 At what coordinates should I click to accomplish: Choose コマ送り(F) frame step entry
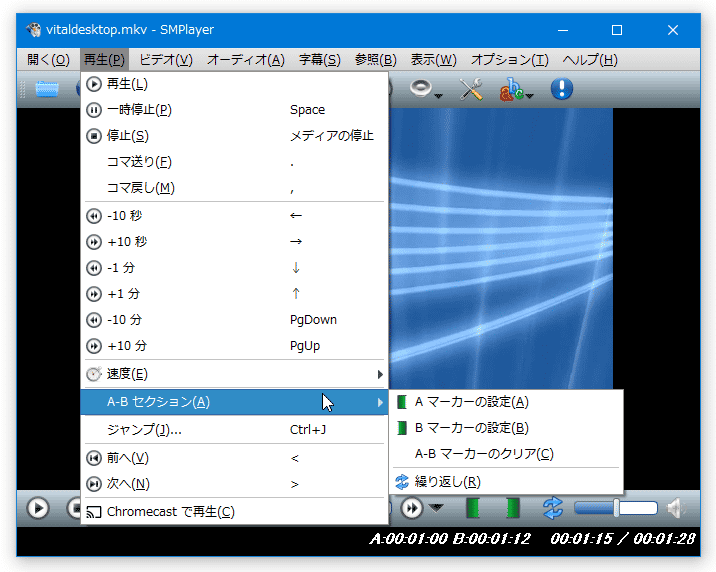coord(234,162)
